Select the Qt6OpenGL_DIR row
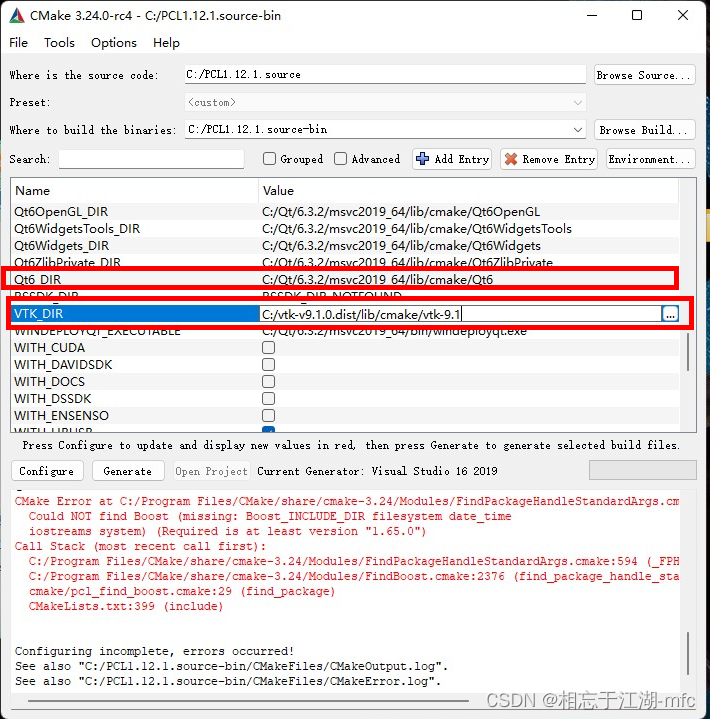 point(345,211)
